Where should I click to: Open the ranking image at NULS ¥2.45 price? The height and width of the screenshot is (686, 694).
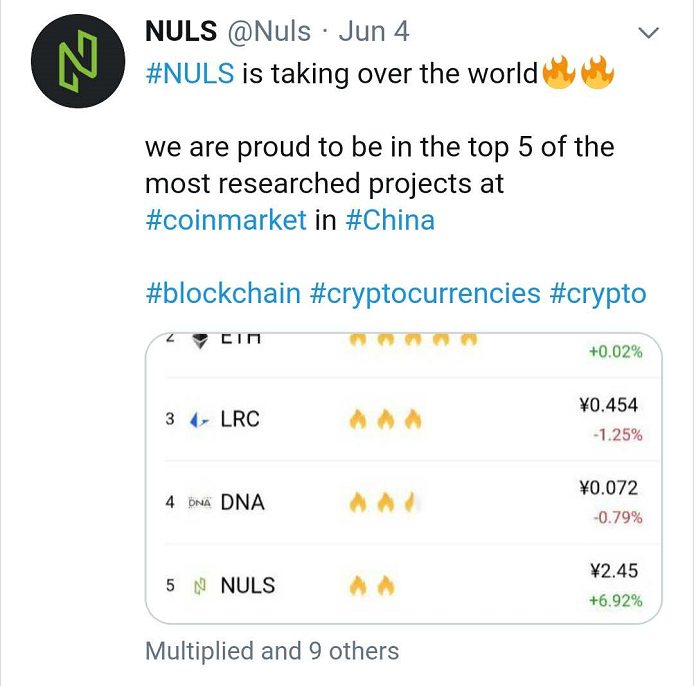[614, 570]
